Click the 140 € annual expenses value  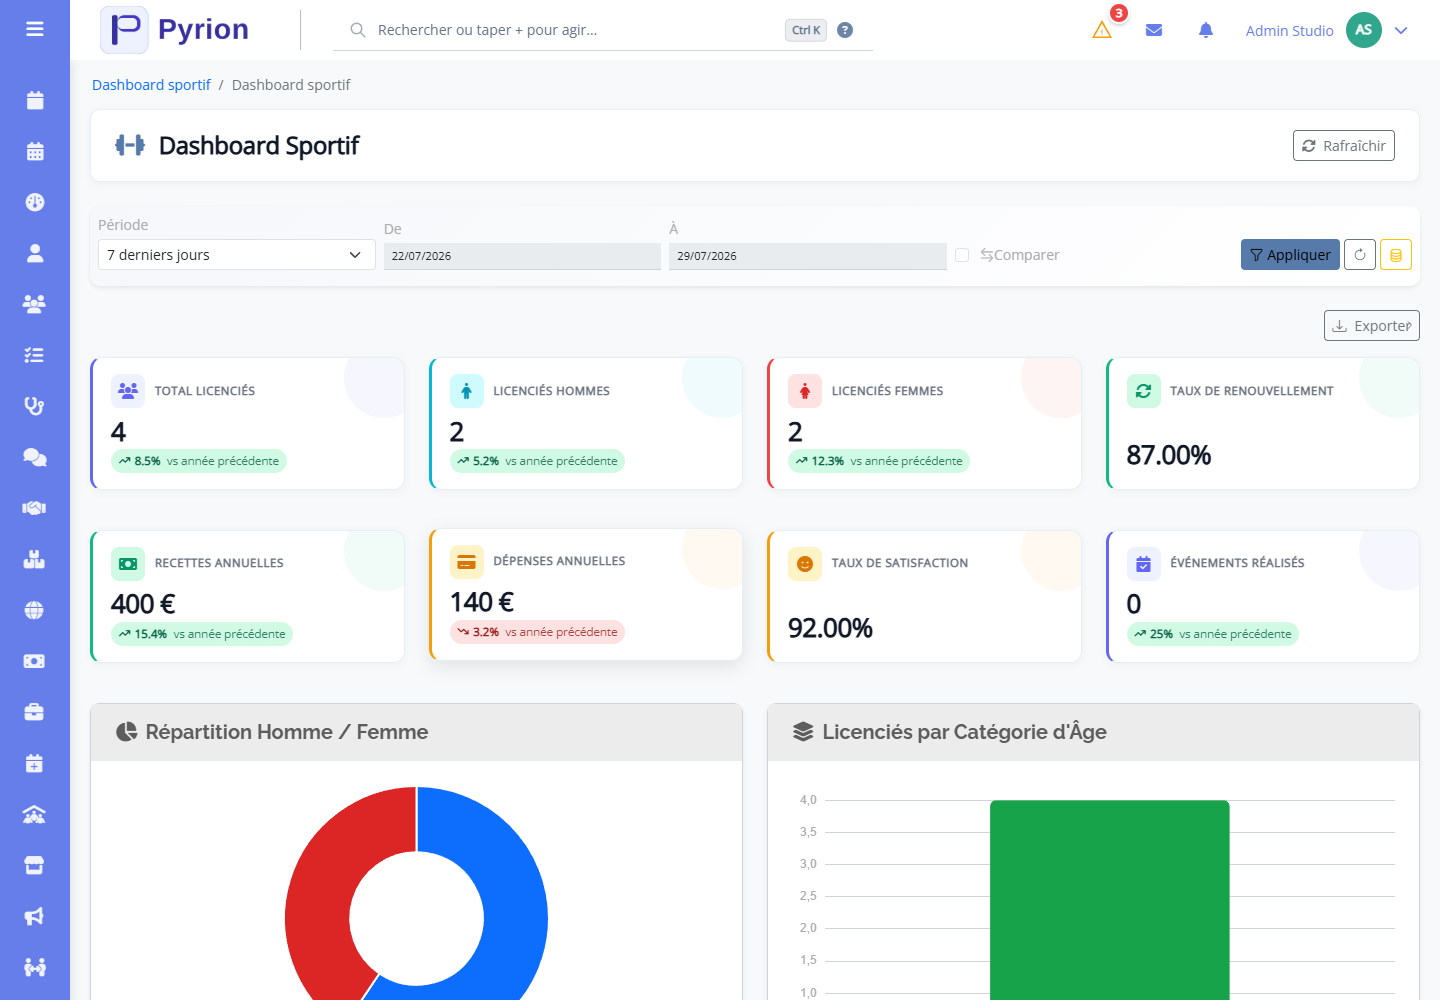(482, 602)
